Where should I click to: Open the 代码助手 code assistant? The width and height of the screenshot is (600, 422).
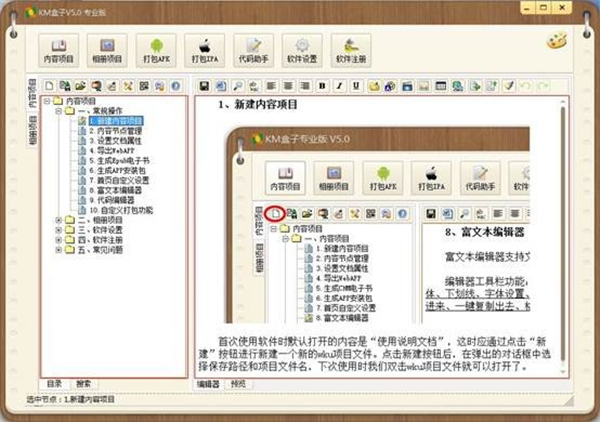[x=253, y=51]
